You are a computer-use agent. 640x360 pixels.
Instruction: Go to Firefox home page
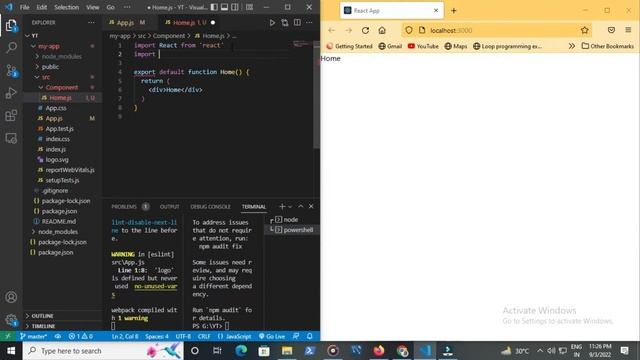click(382, 30)
